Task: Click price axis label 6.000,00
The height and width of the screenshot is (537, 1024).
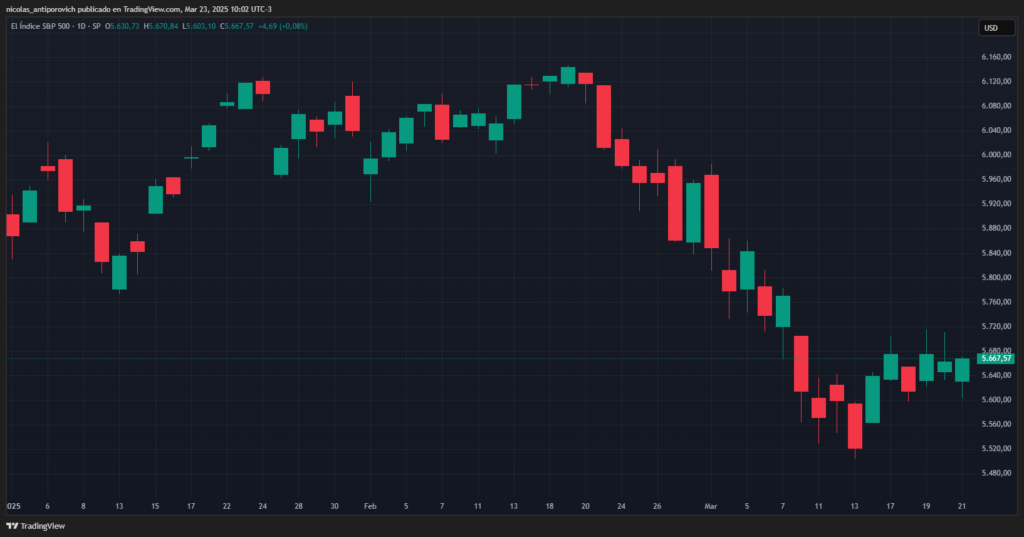Action: 996,155
